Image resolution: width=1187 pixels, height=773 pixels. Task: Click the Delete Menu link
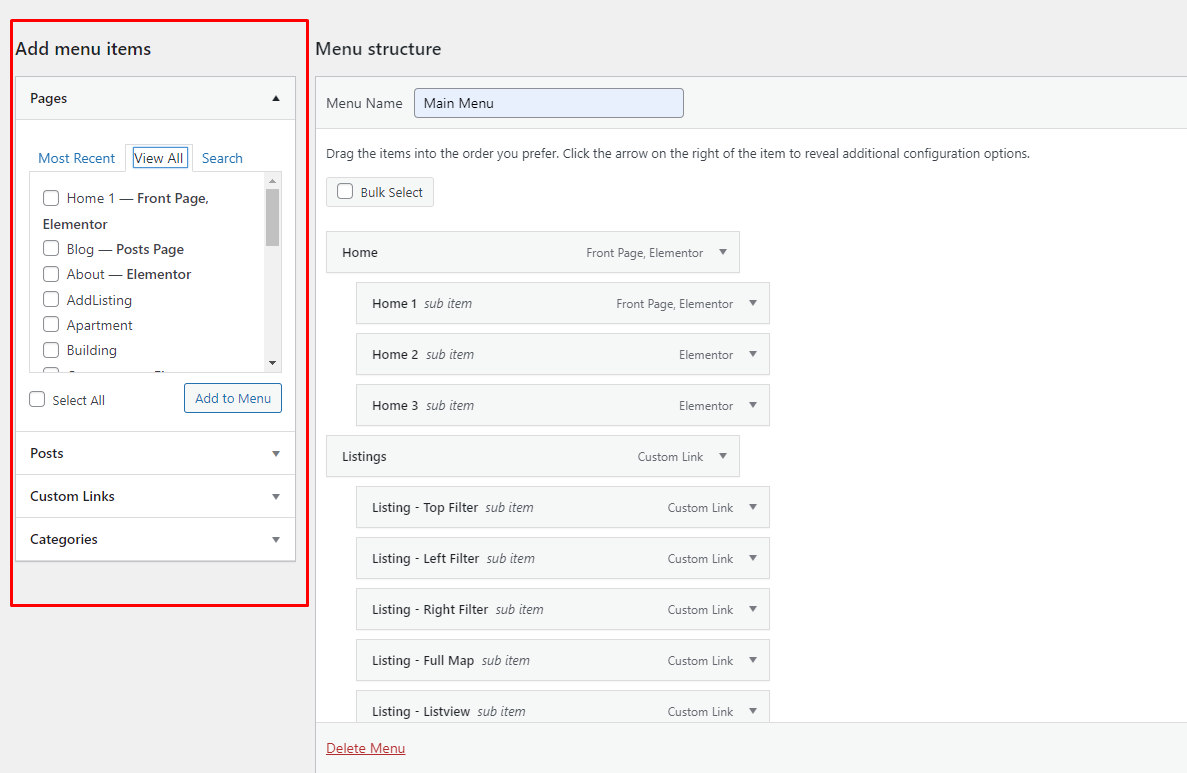pos(365,748)
